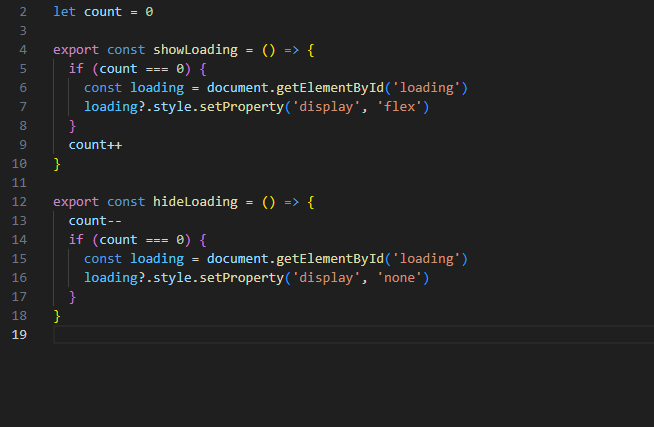The height and width of the screenshot is (427, 654).
Task: Click the 'if' keyword on line 14
Action: click(76, 240)
